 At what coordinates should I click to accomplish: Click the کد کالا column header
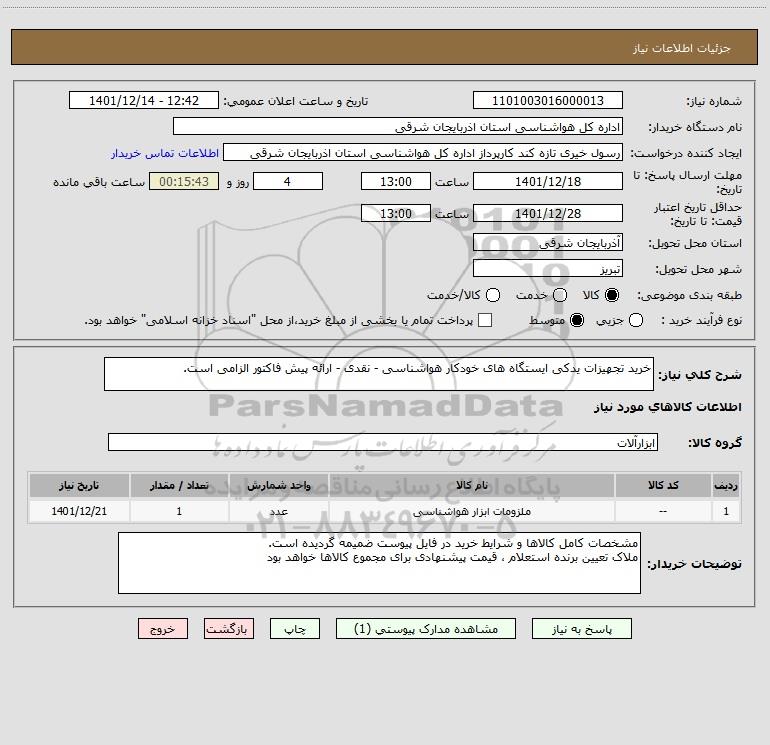coord(663,485)
